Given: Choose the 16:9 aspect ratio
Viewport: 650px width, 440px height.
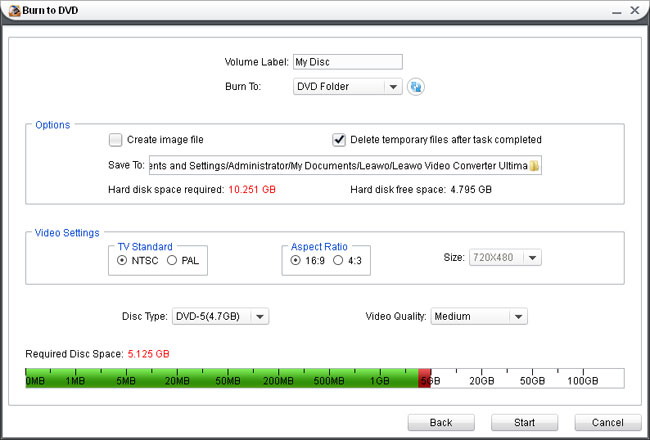Looking at the screenshot, I should tap(296, 260).
